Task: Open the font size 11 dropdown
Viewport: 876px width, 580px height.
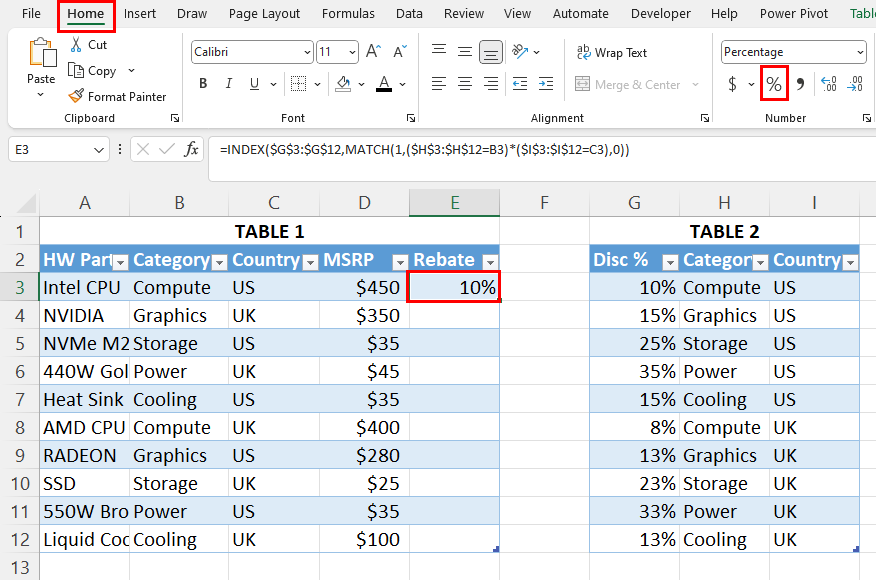Action: point(352,53)
